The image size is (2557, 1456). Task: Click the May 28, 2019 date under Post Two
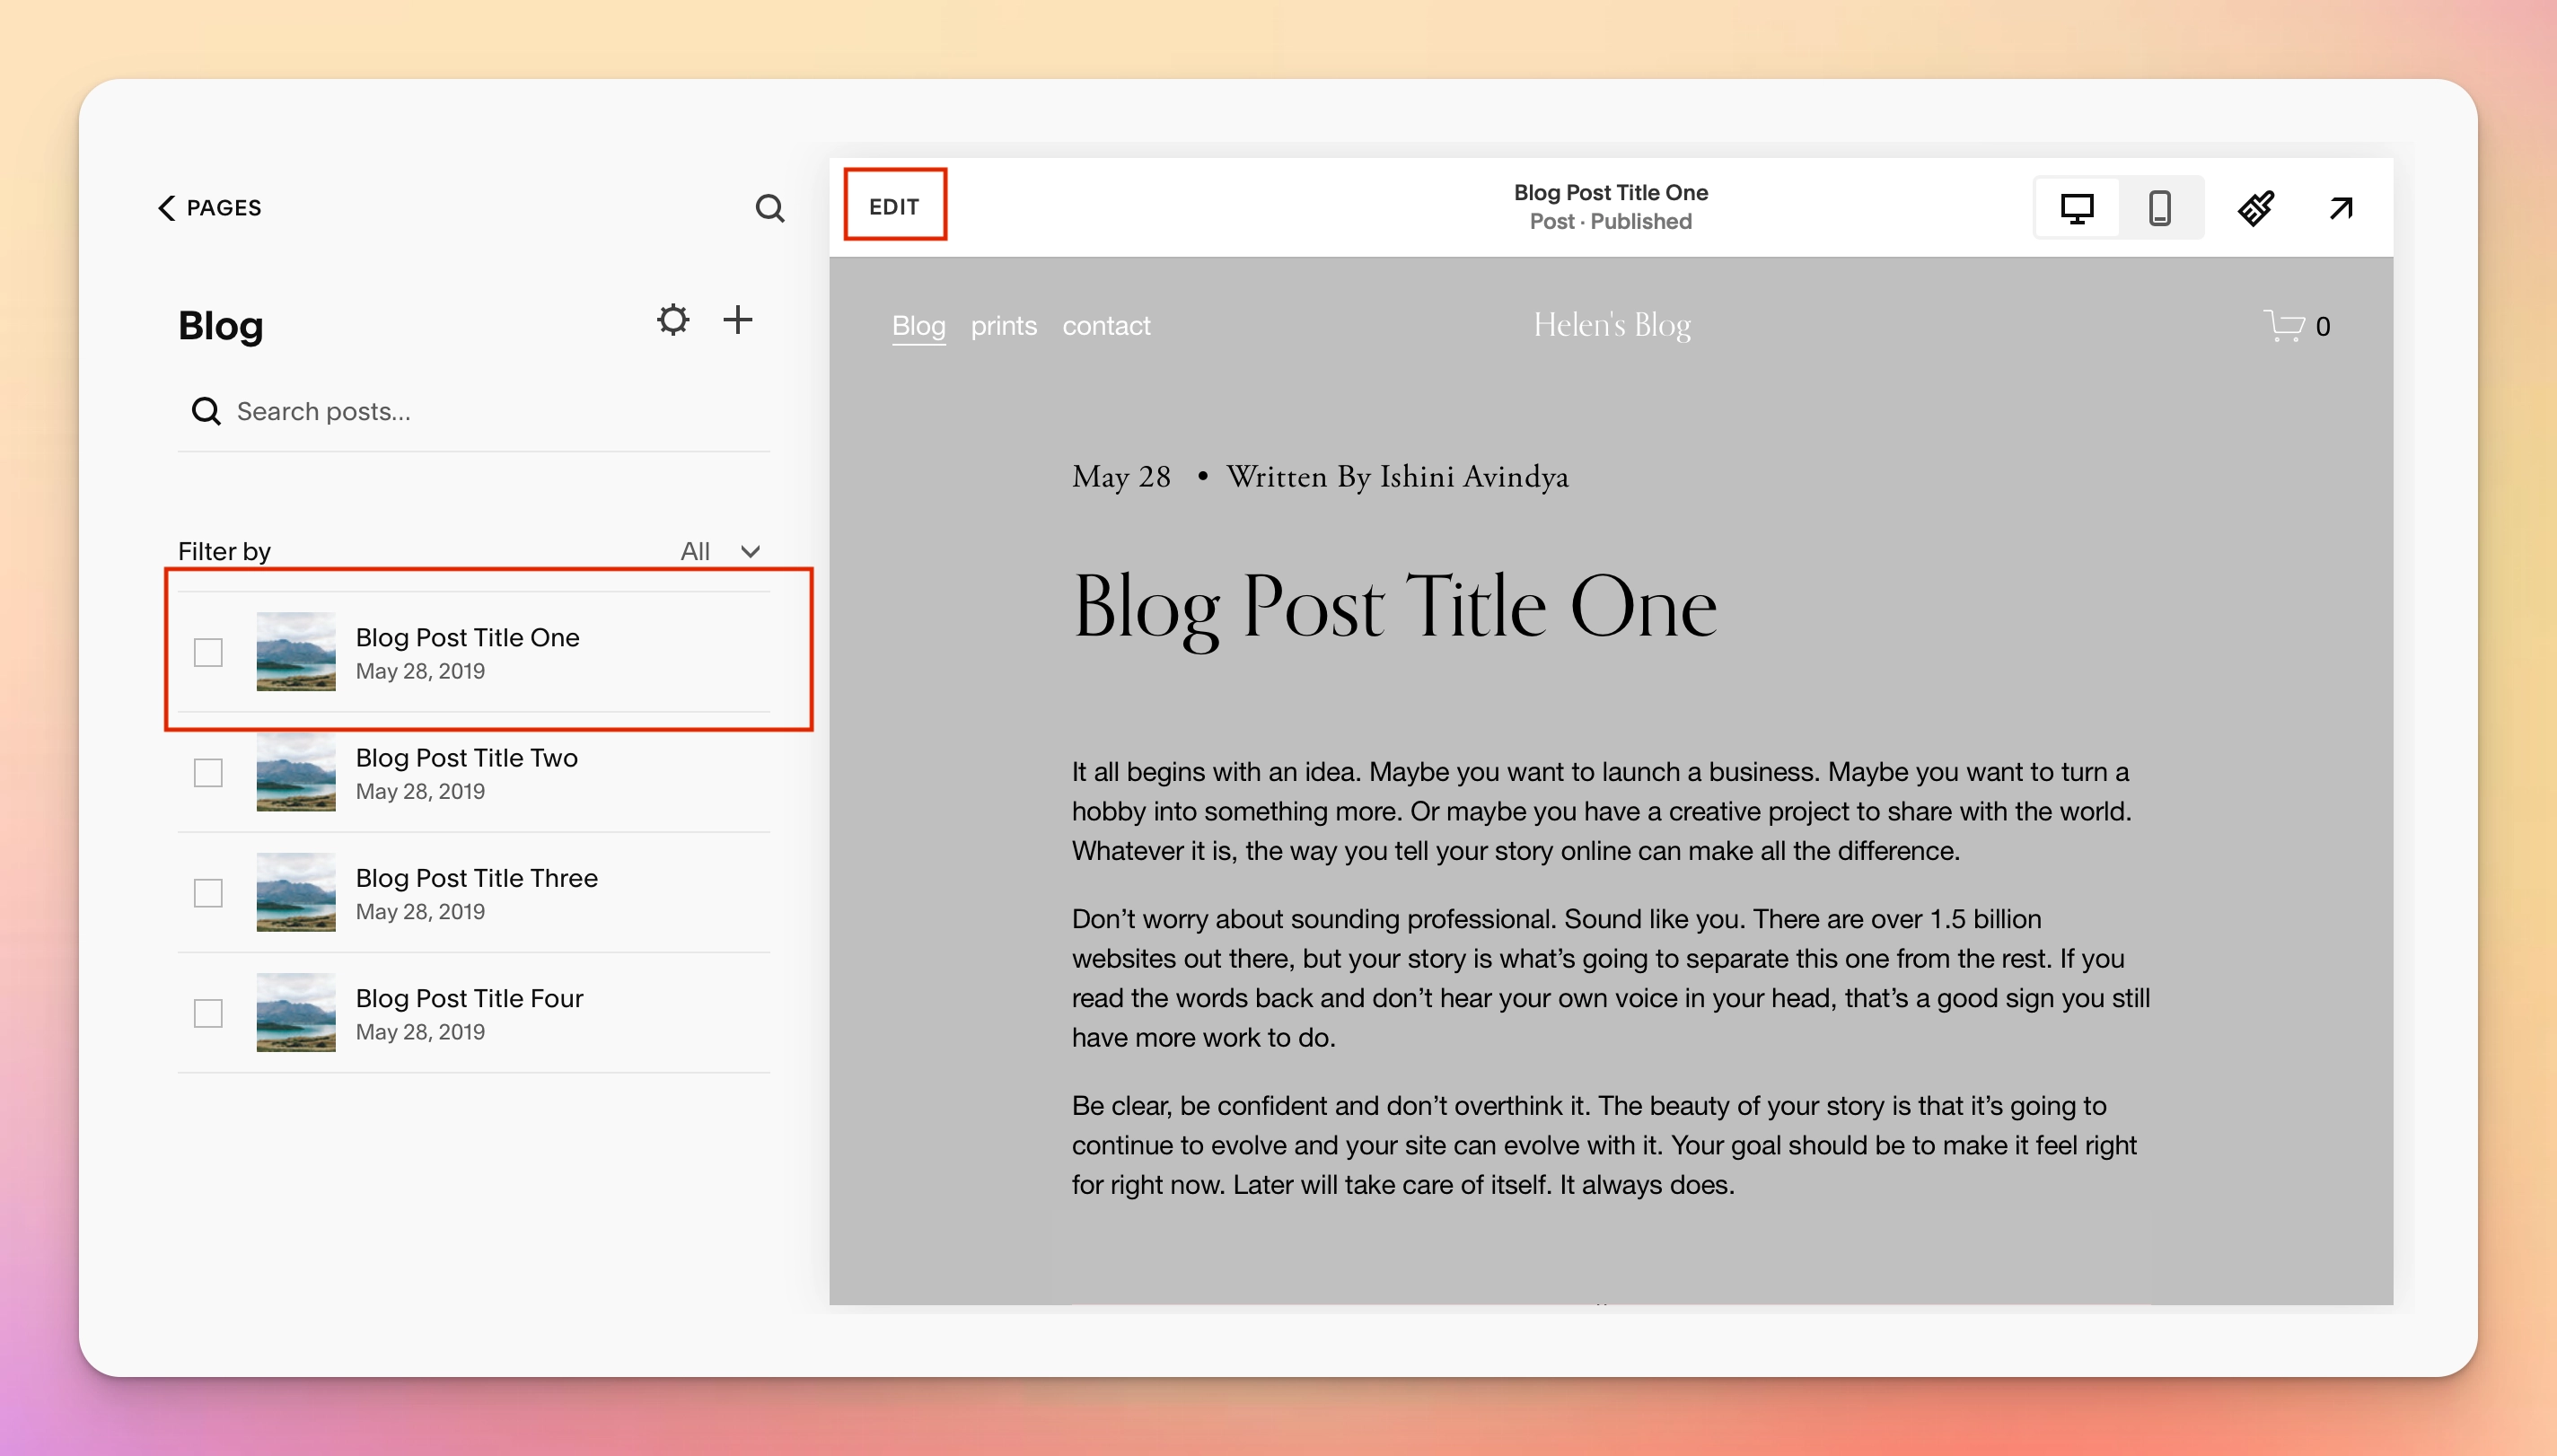tap(420, 791)
